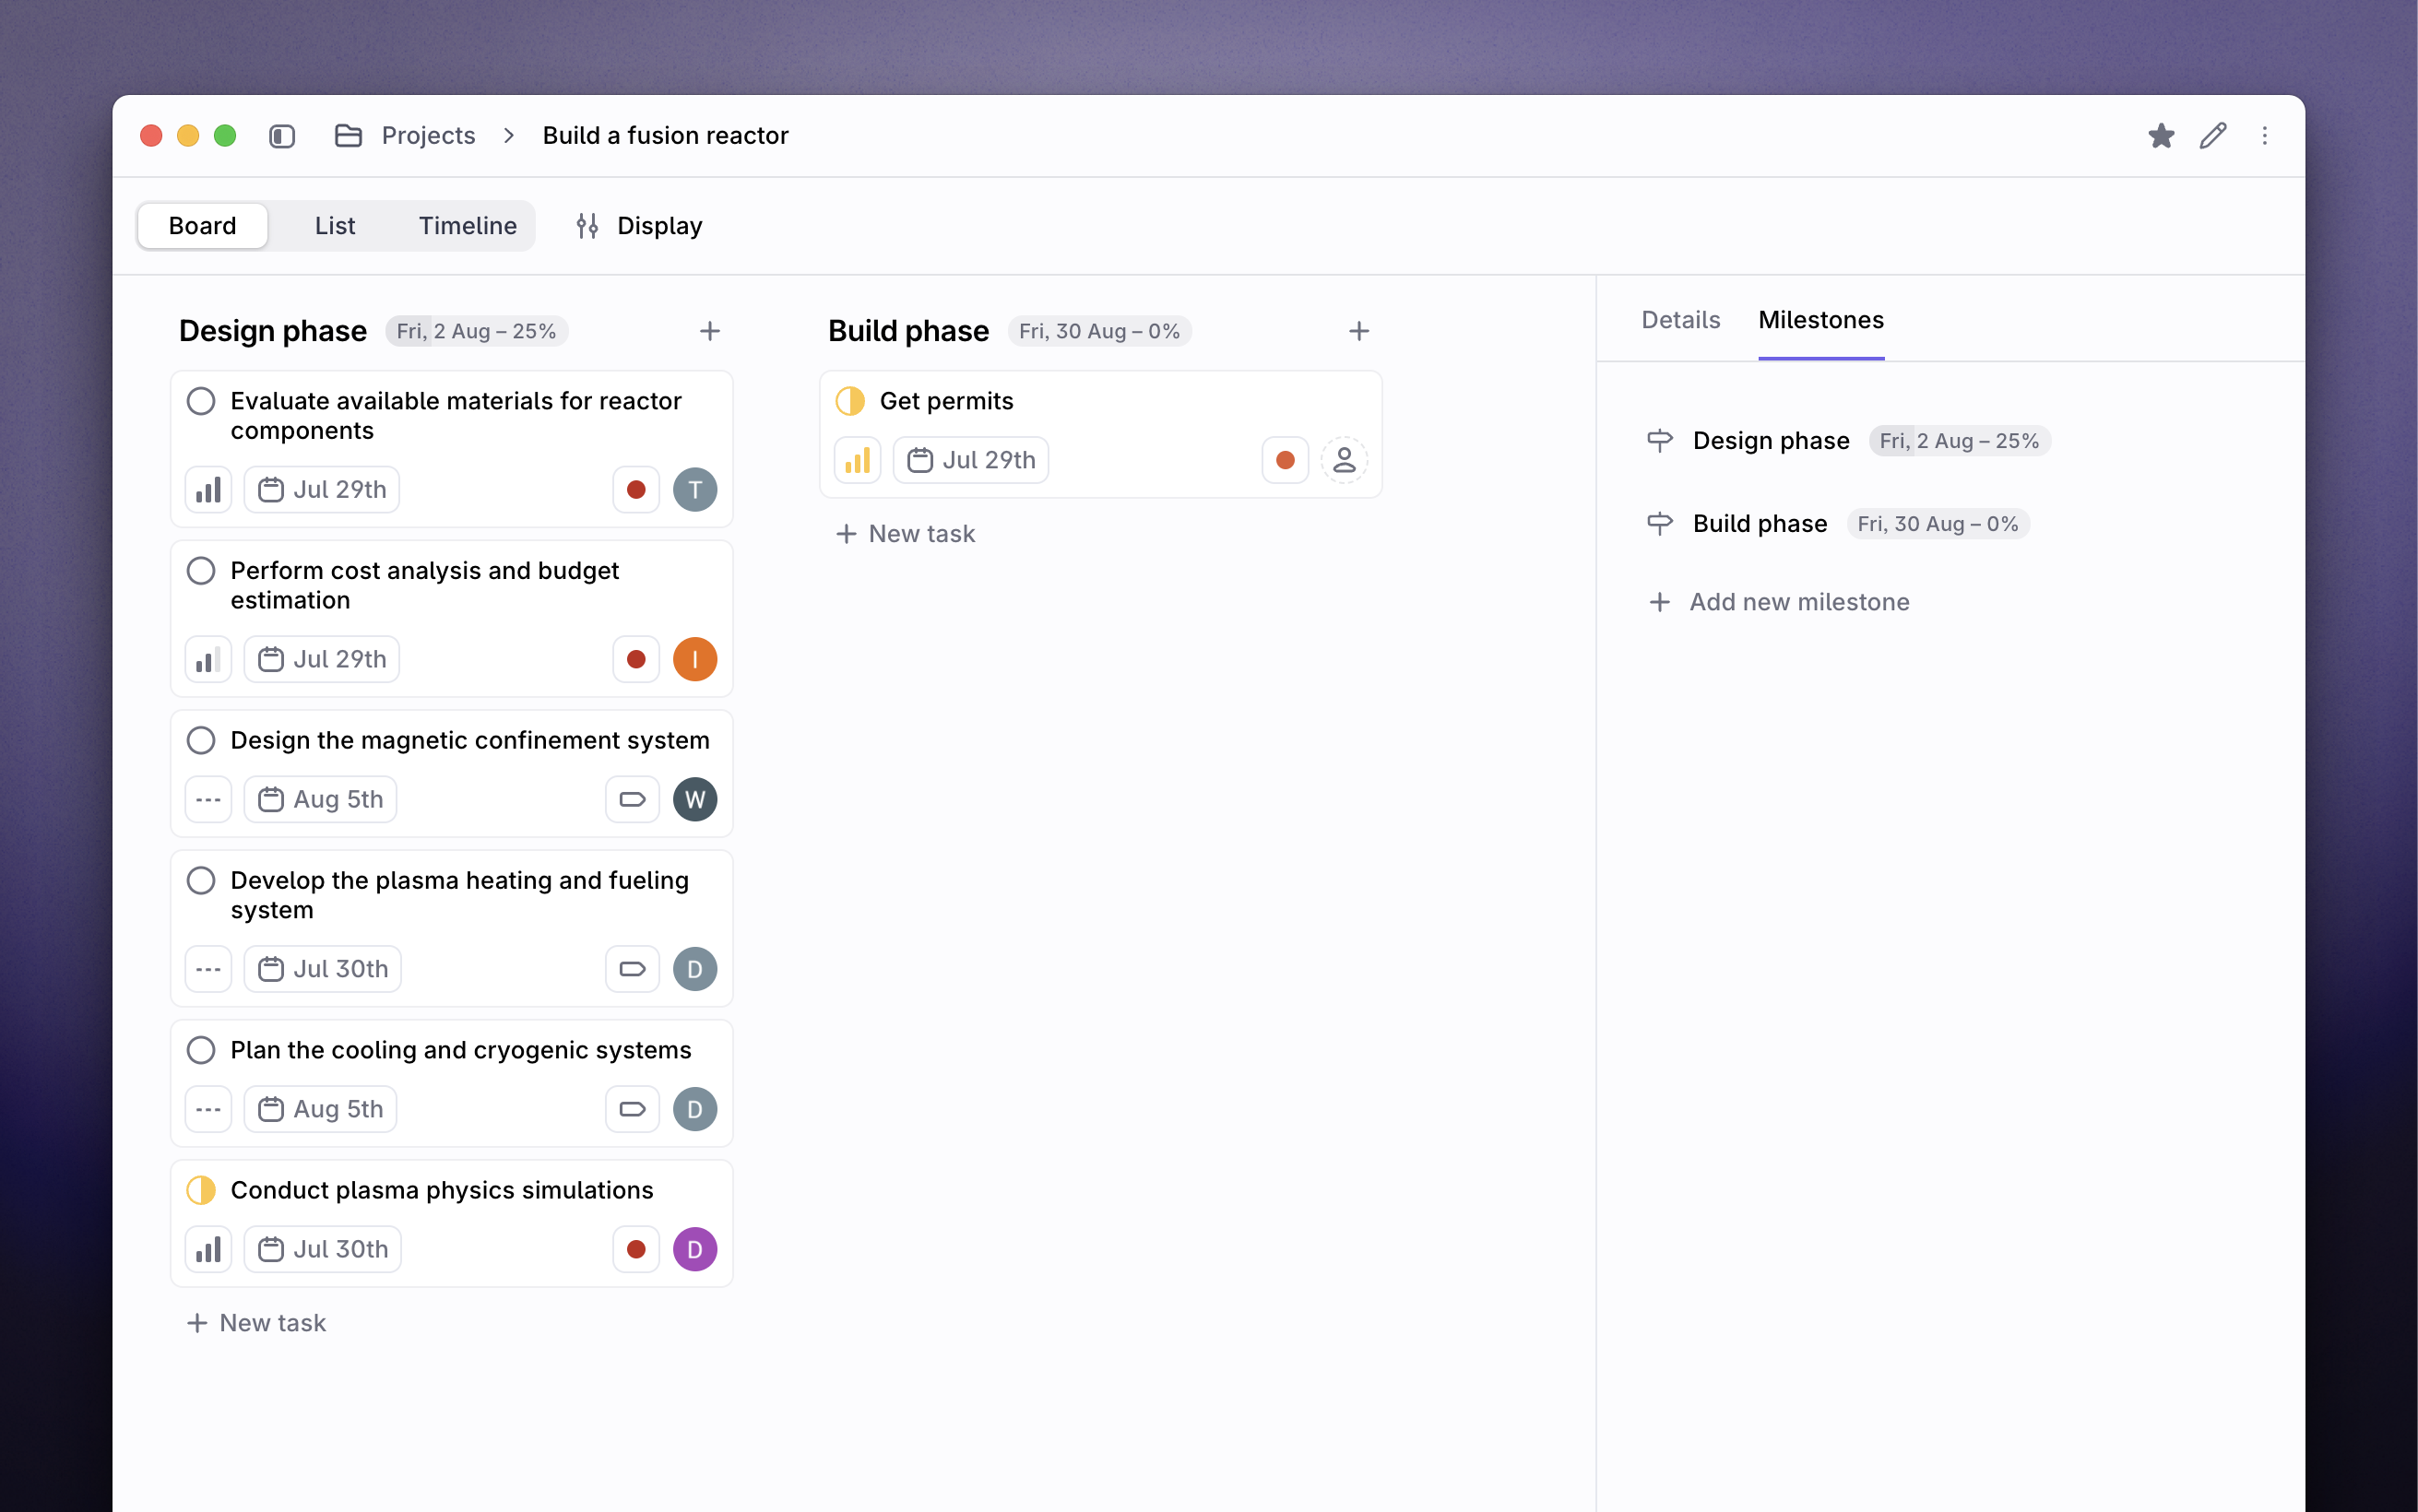Add a task via Design phase plus icon

pos(710,331)
